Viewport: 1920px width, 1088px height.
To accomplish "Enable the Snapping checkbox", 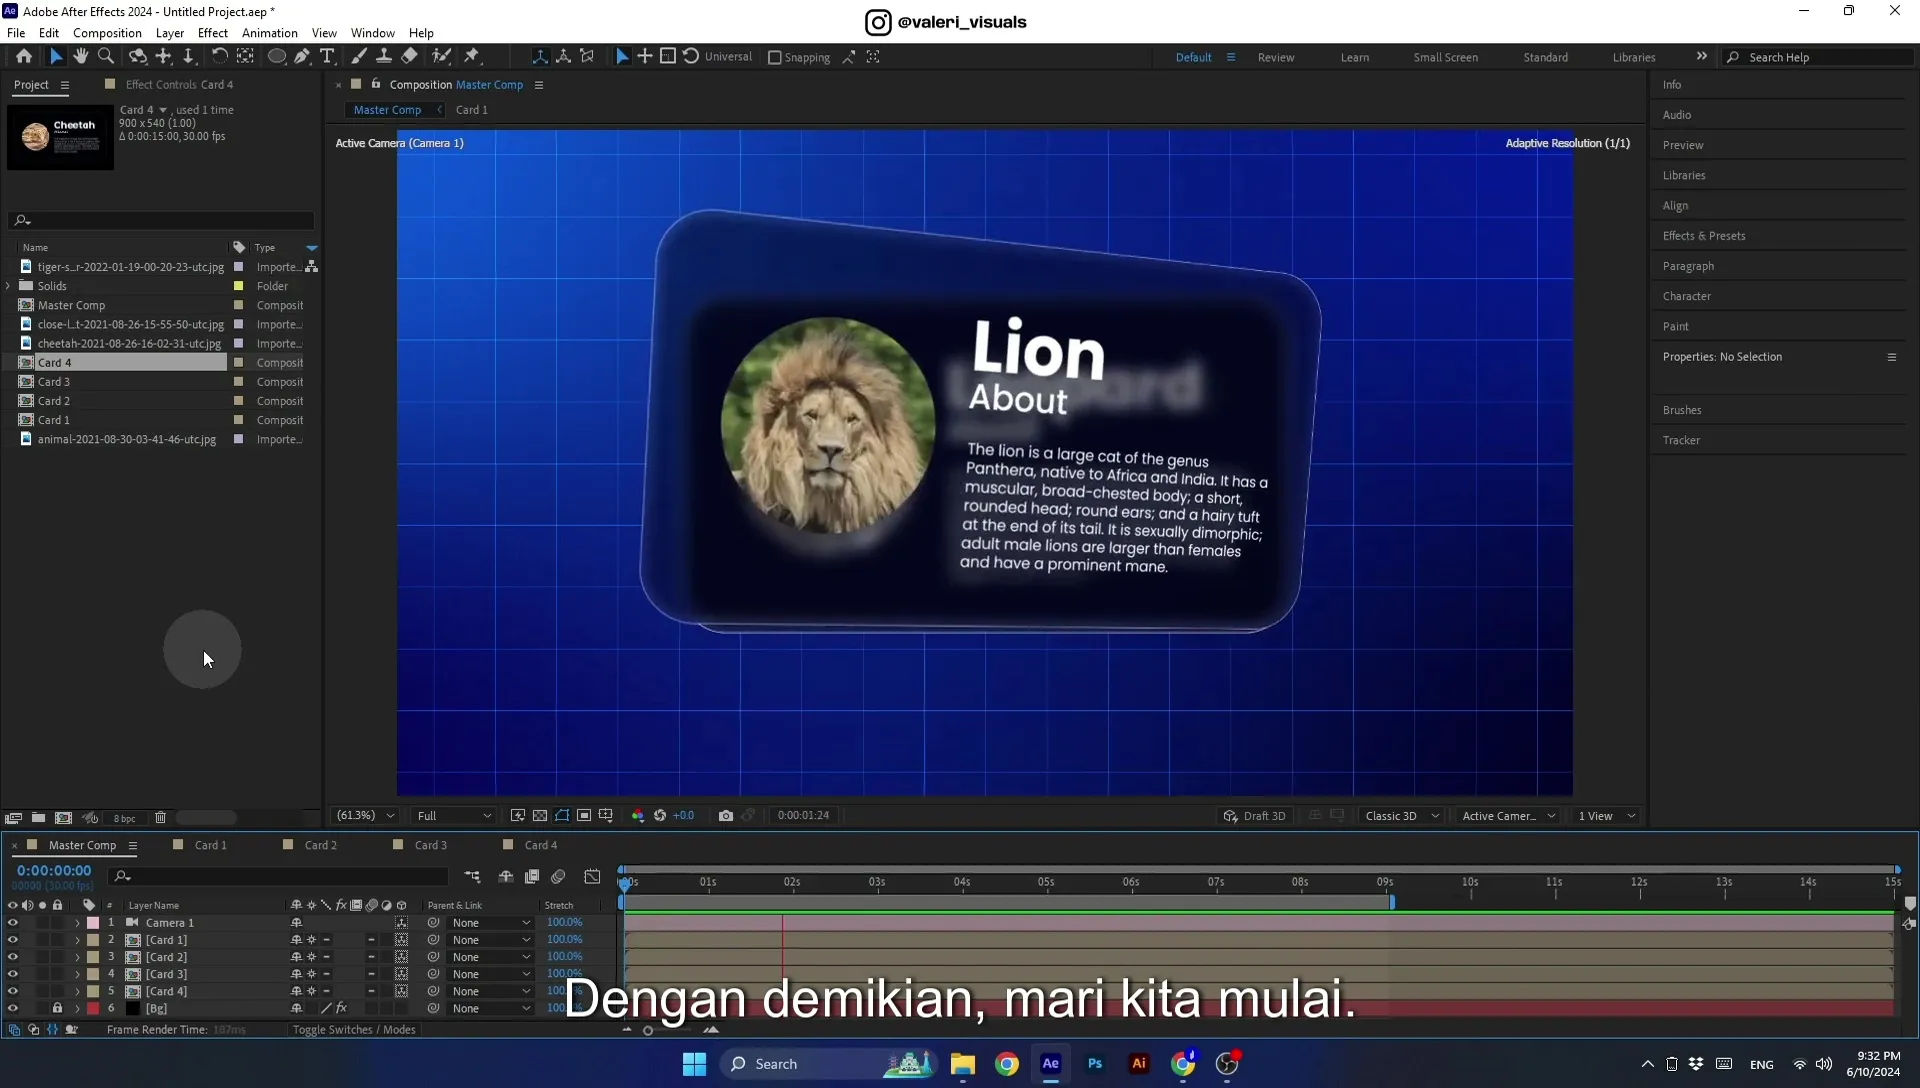I will tap(774, 58).
